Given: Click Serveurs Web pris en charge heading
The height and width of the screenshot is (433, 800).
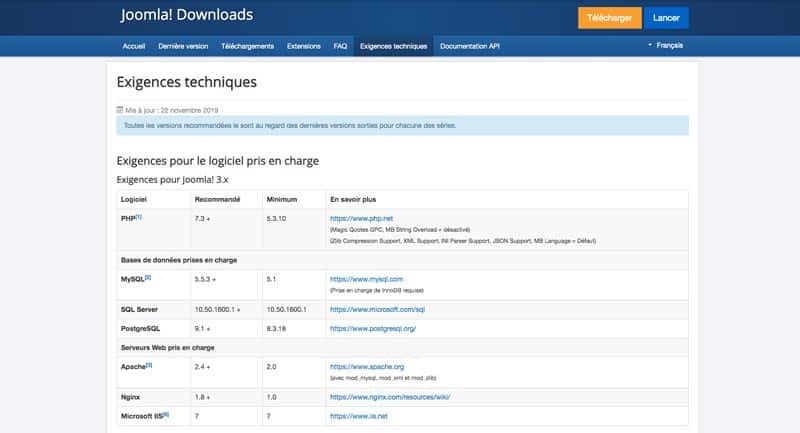Looking at the screenshot, I should click(167, 348).
